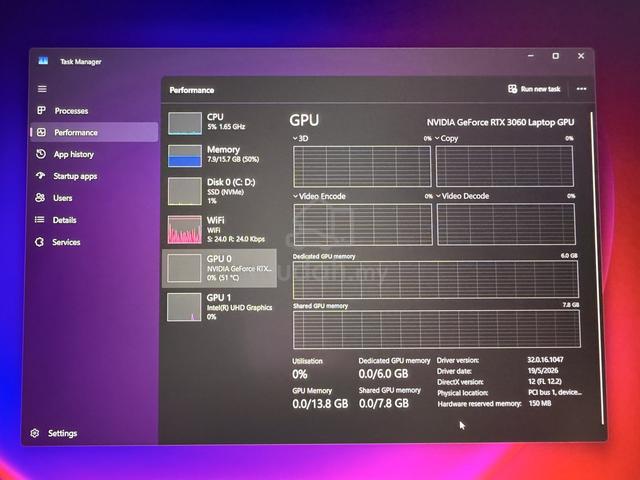
Task: Open the Startup apps page
Action: (x=94, y=176)
